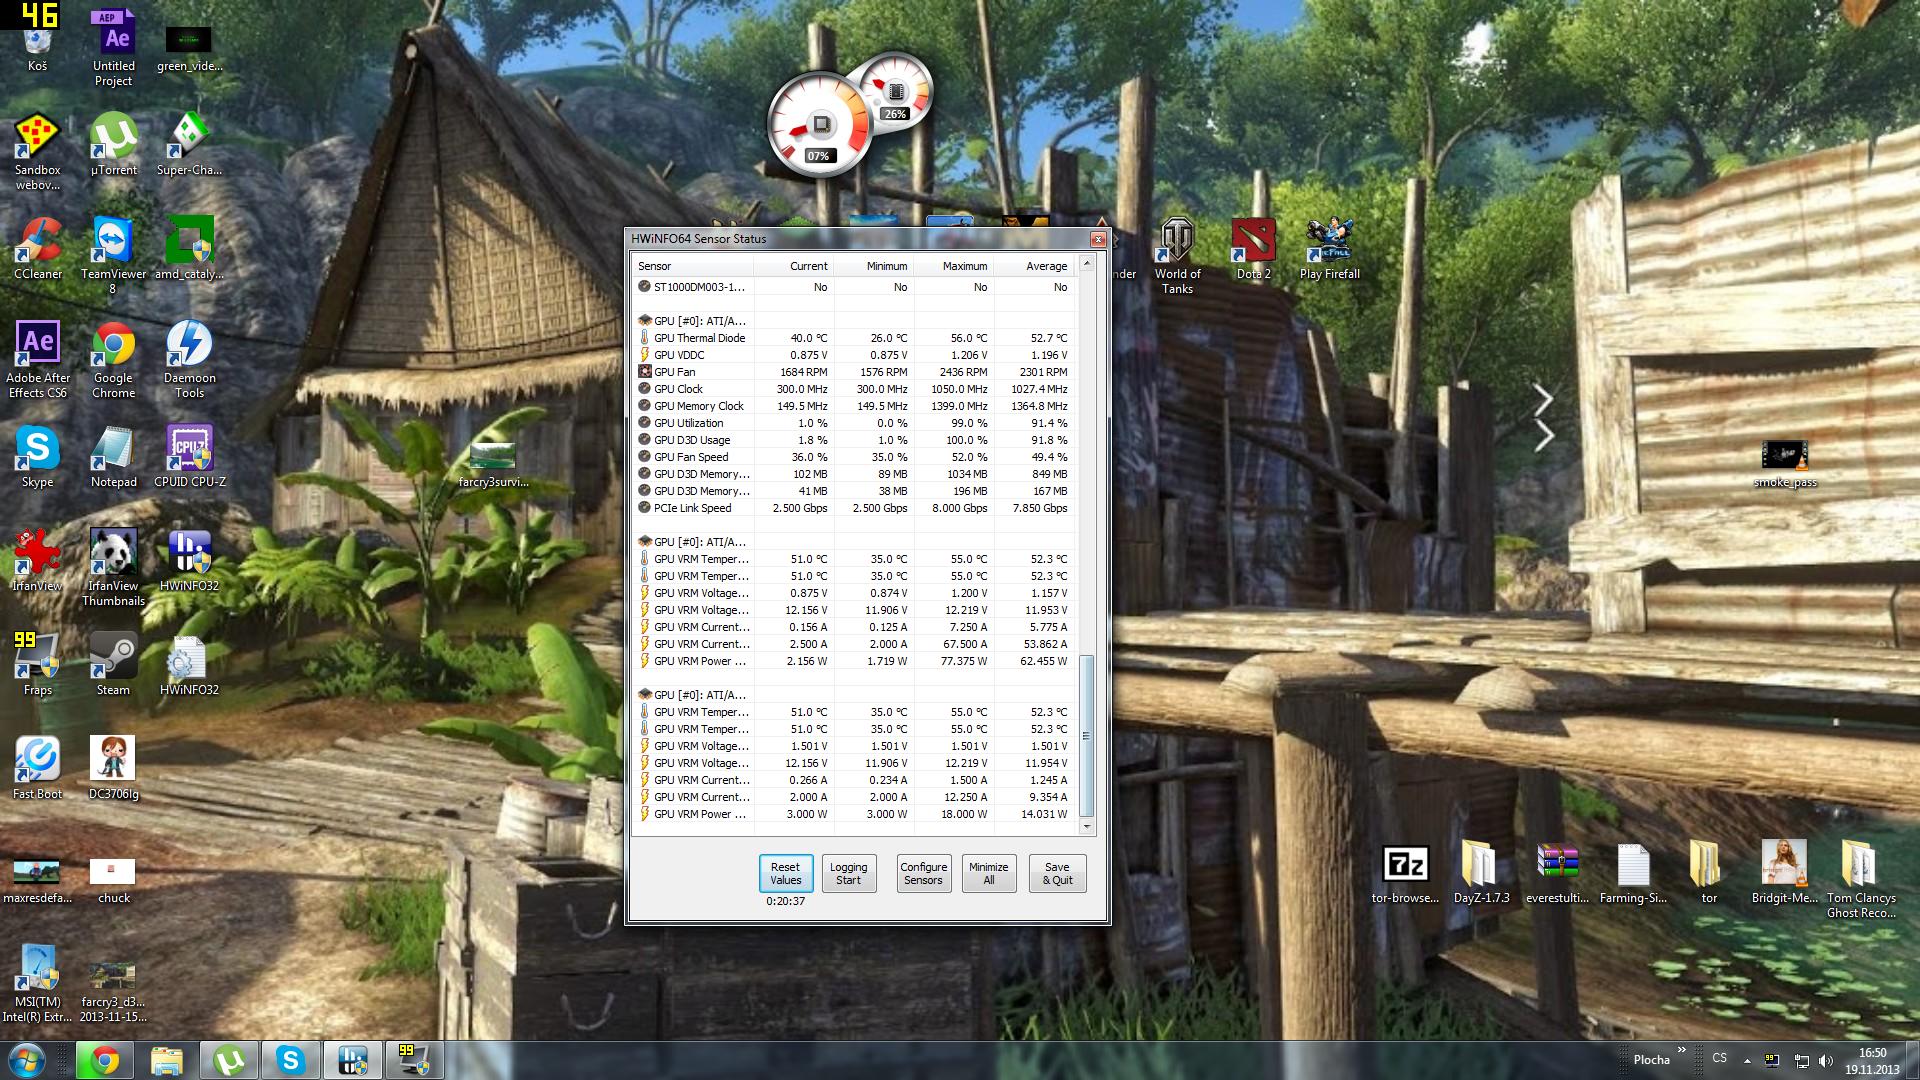Open Untitled Project After Effects file icon
Viewport: 1920px width, 1080px height.
tap(114, 47)
